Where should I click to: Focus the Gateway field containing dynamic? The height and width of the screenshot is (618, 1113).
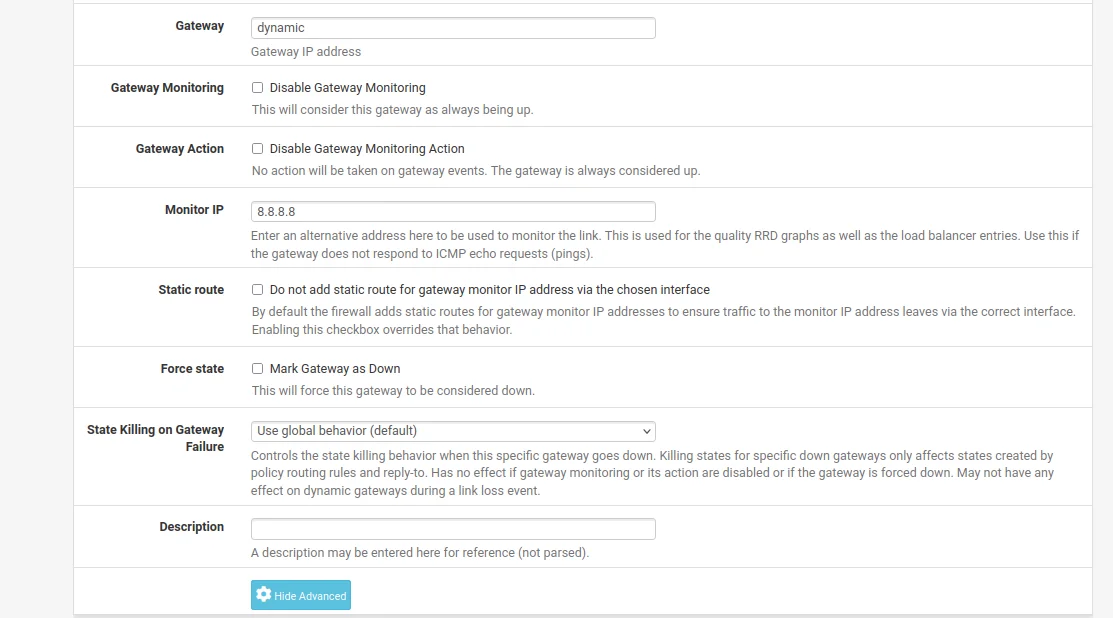[x=452, y=28]
